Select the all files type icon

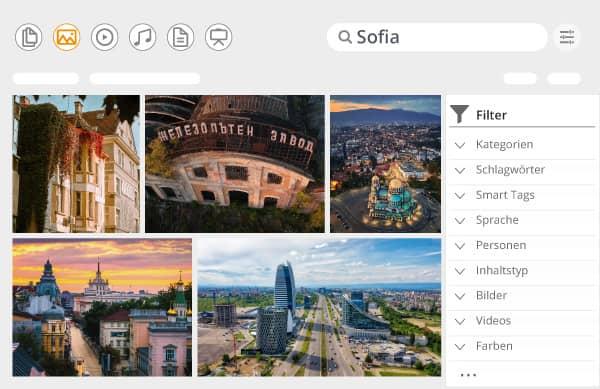pos(29,37)
